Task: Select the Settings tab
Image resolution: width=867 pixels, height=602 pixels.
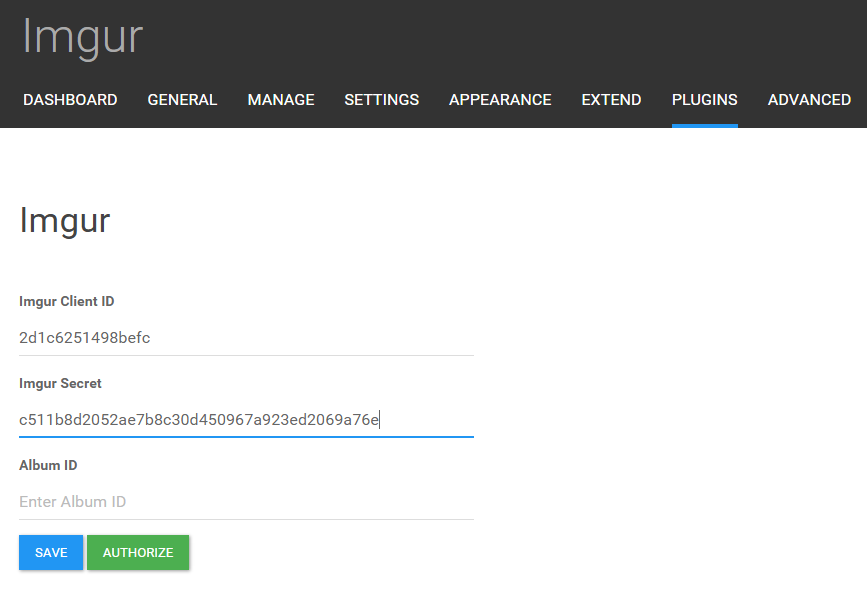Action: 382,100
